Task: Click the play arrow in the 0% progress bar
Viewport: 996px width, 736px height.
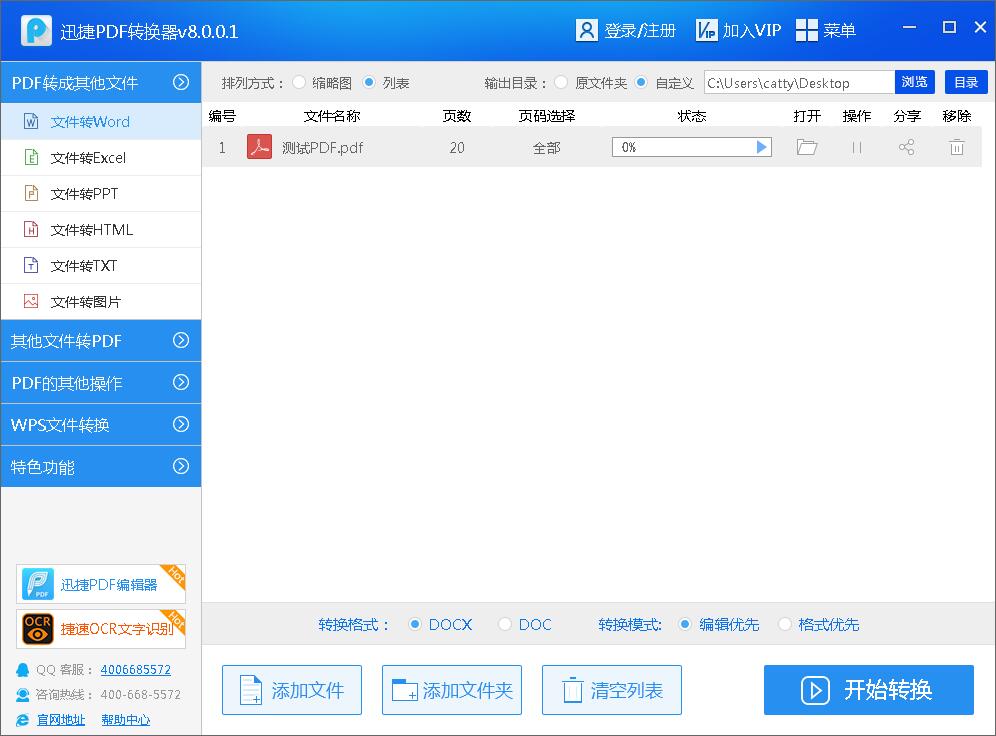Action: coord(762,147)
